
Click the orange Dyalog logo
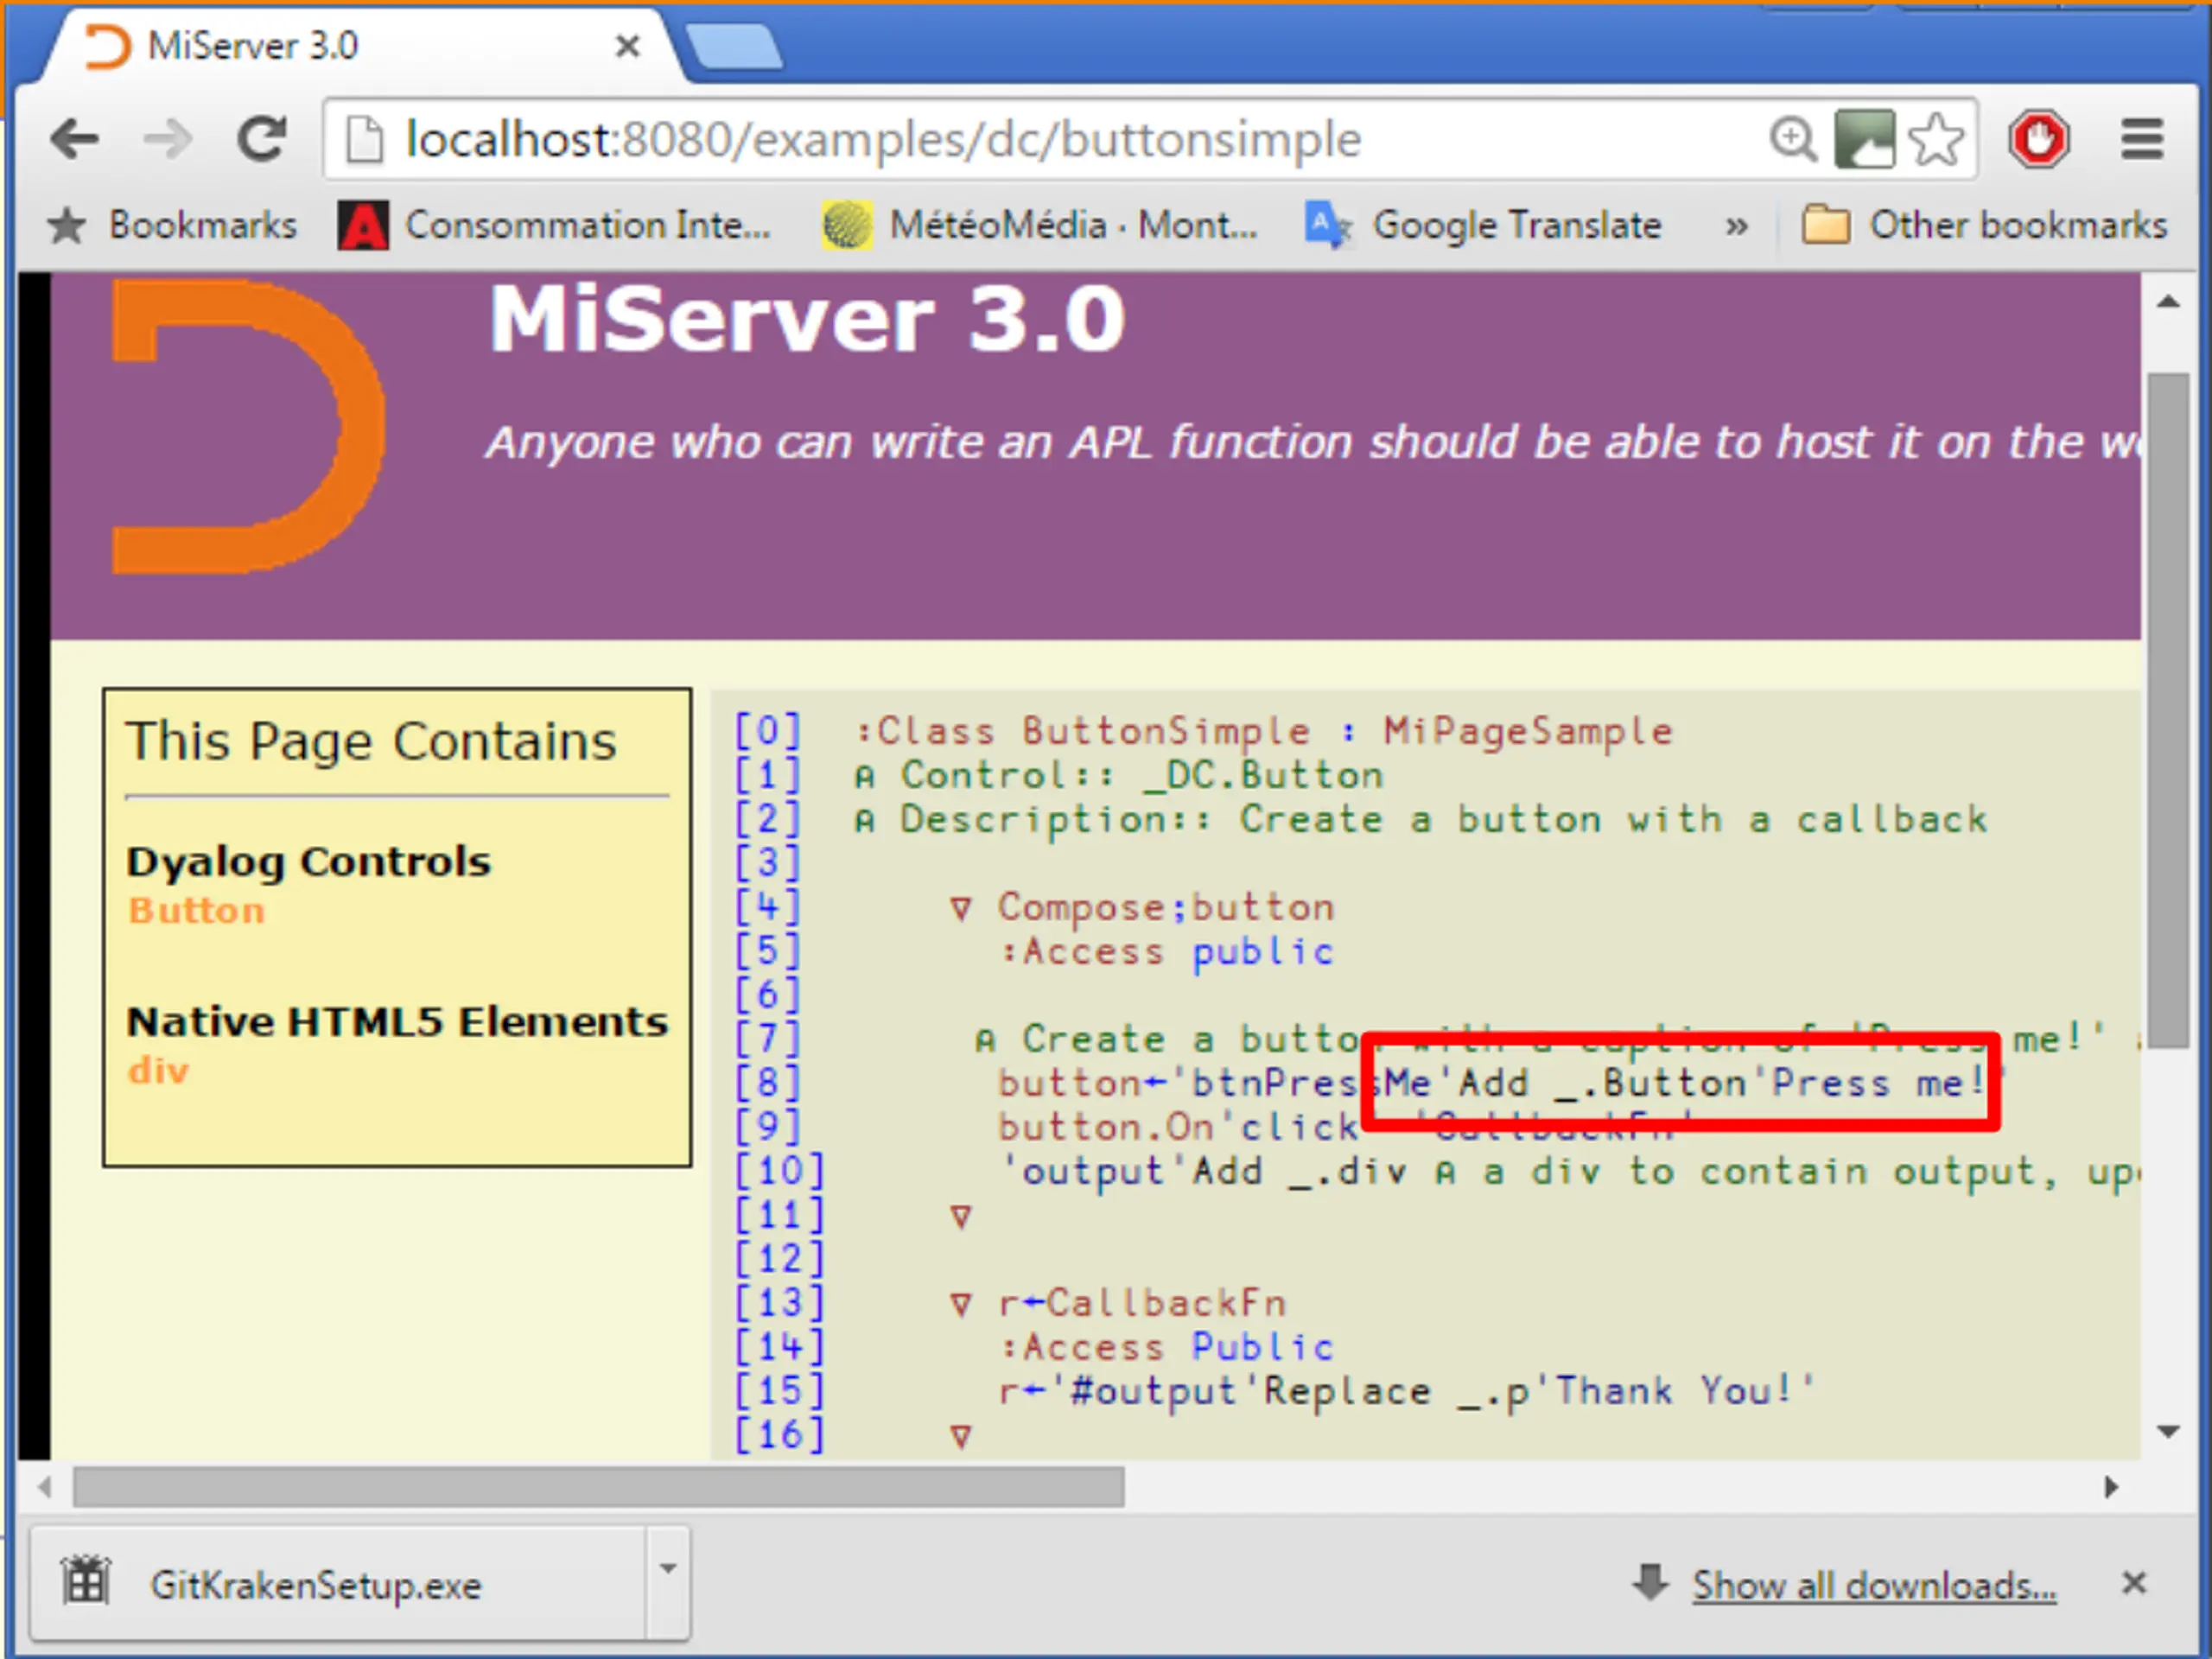click(248, 427)
